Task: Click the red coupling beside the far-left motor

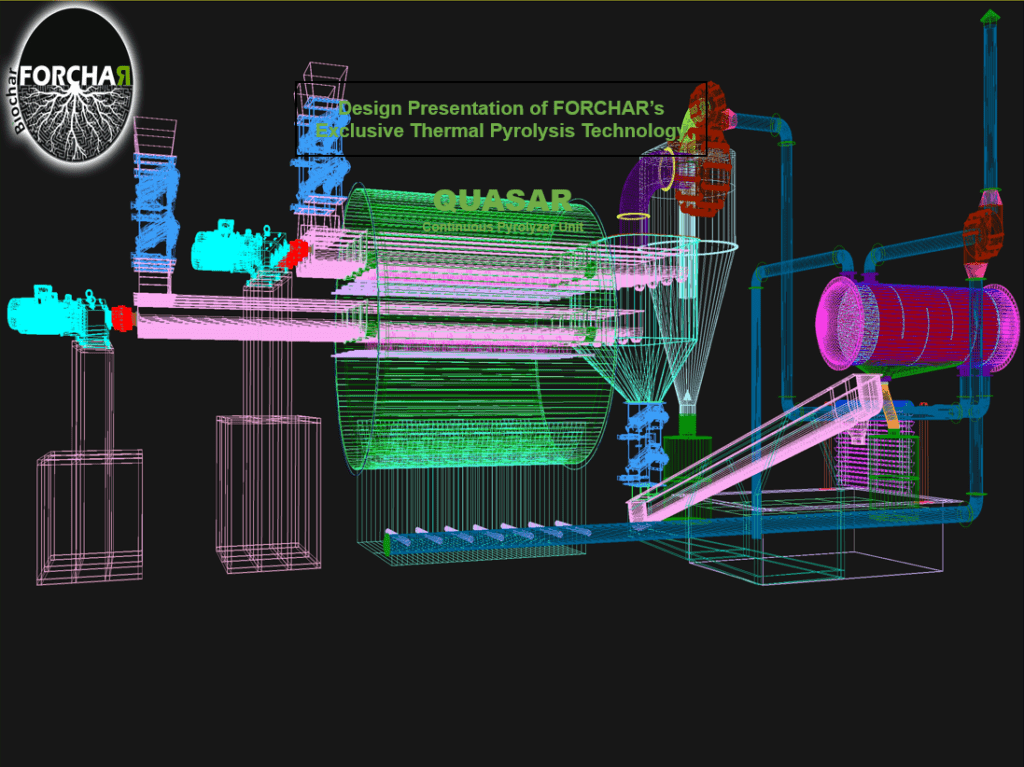Action: point(122,318)
